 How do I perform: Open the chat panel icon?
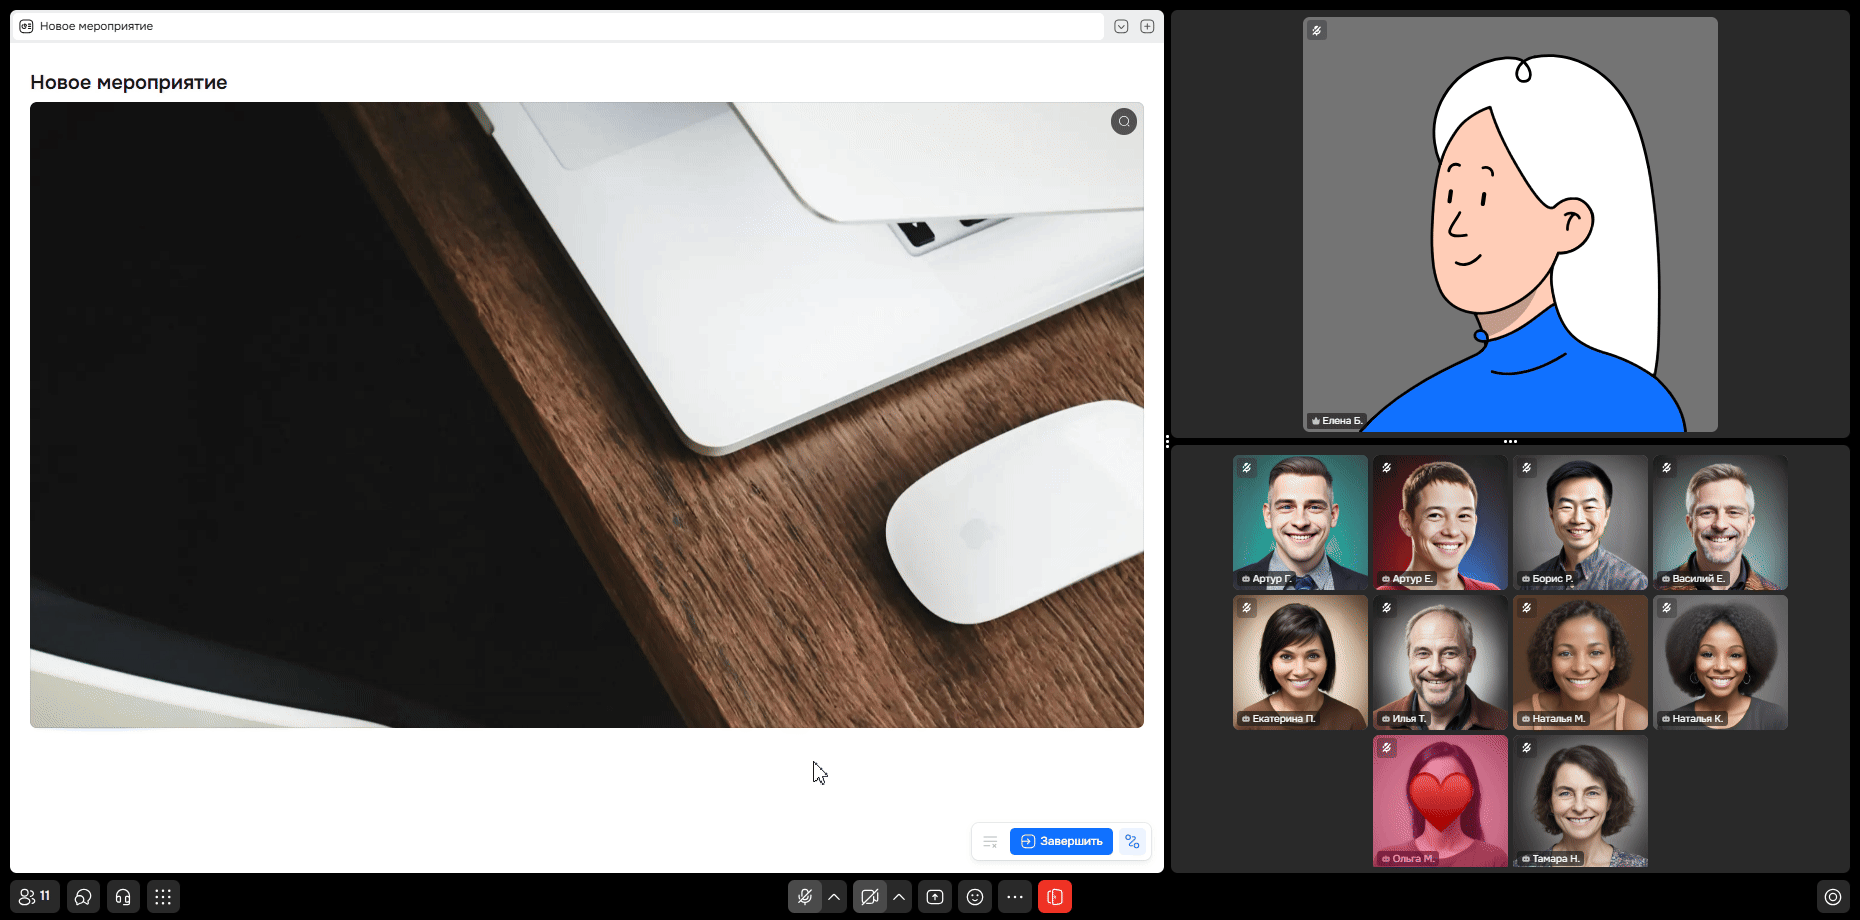point(83,897)
